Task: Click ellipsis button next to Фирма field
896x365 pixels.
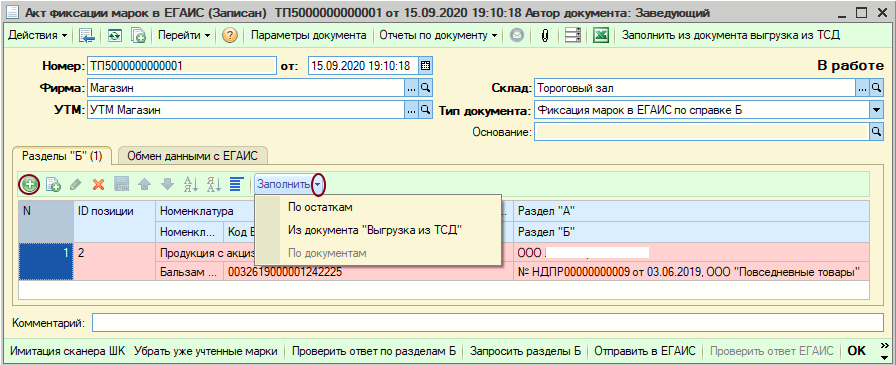Action: [411, 88]
